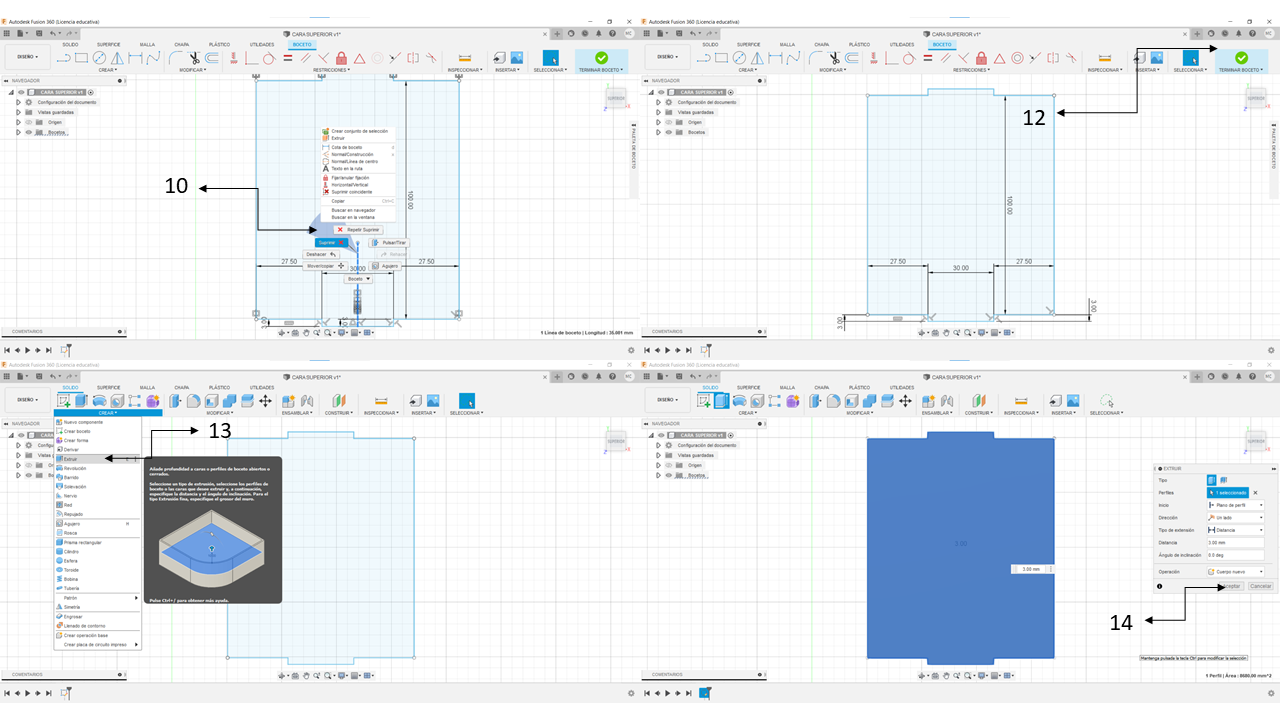Choose Copiar in the top-left context menu
Viewport: 1280px width, 720px height.
(357, 201)
